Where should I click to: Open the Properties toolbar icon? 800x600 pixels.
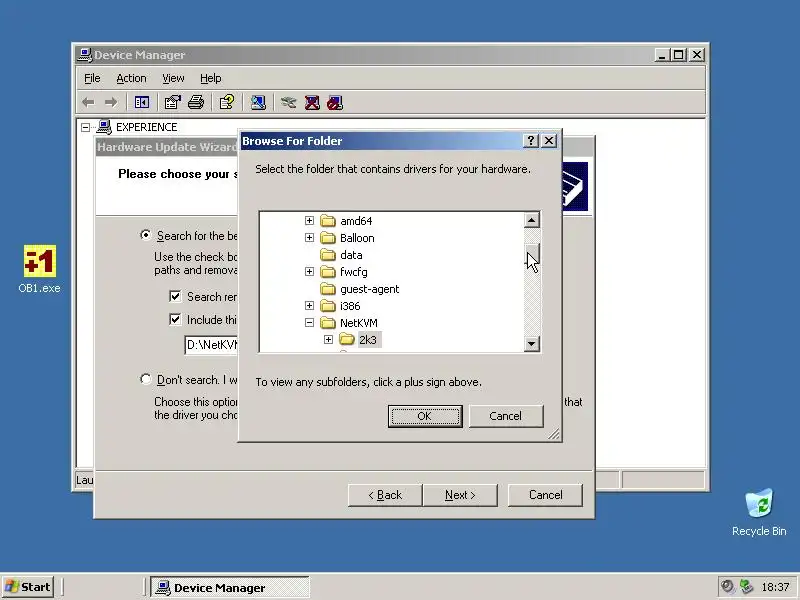[x=172, y=103]
